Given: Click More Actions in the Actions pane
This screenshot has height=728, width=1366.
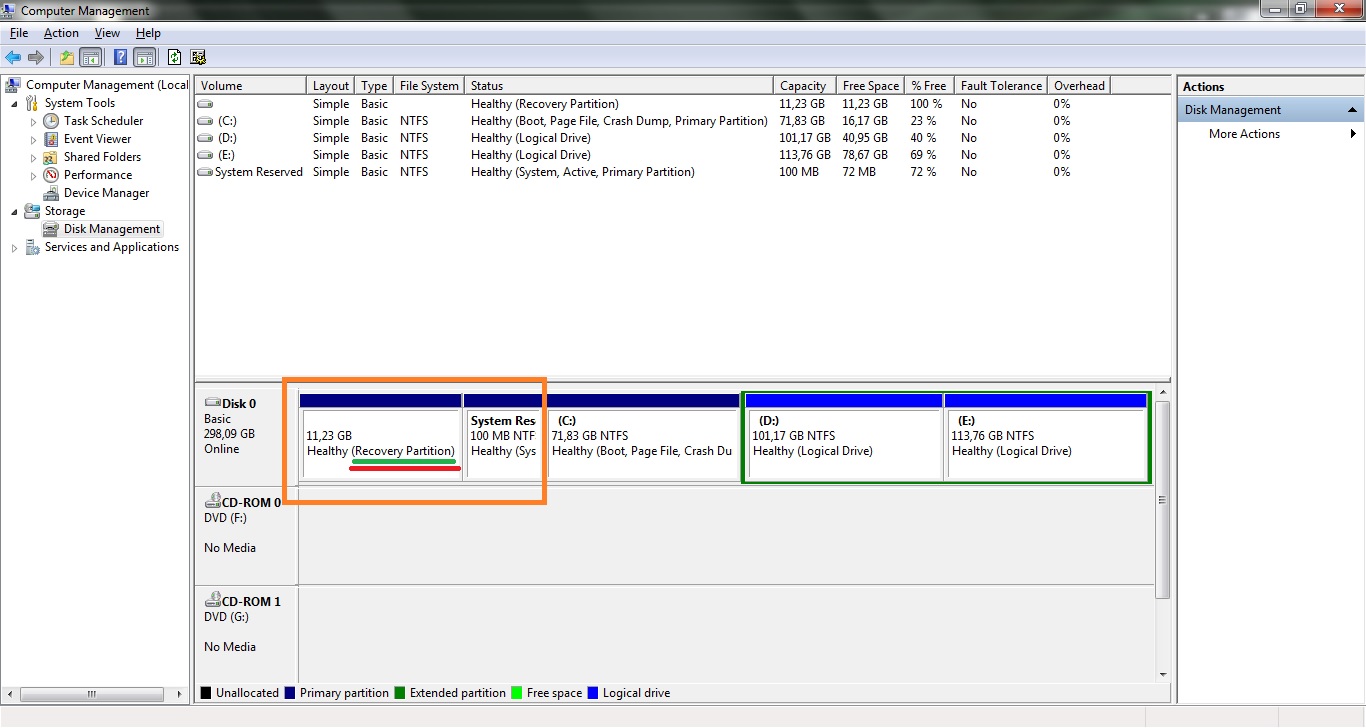Looking at the screenshot, I should tap(1244, 134).
